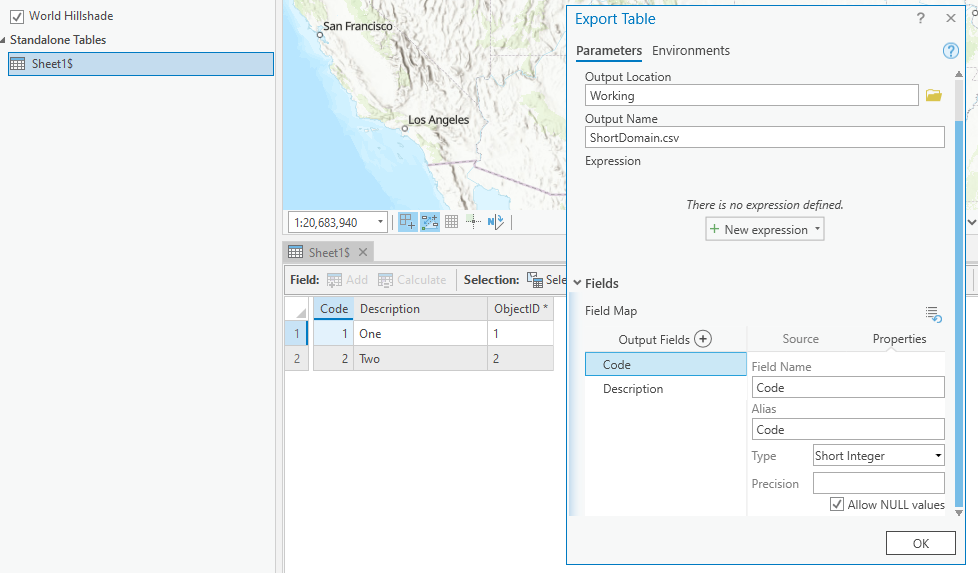
Task: Click the Add field icon
Action: (334, 280)
